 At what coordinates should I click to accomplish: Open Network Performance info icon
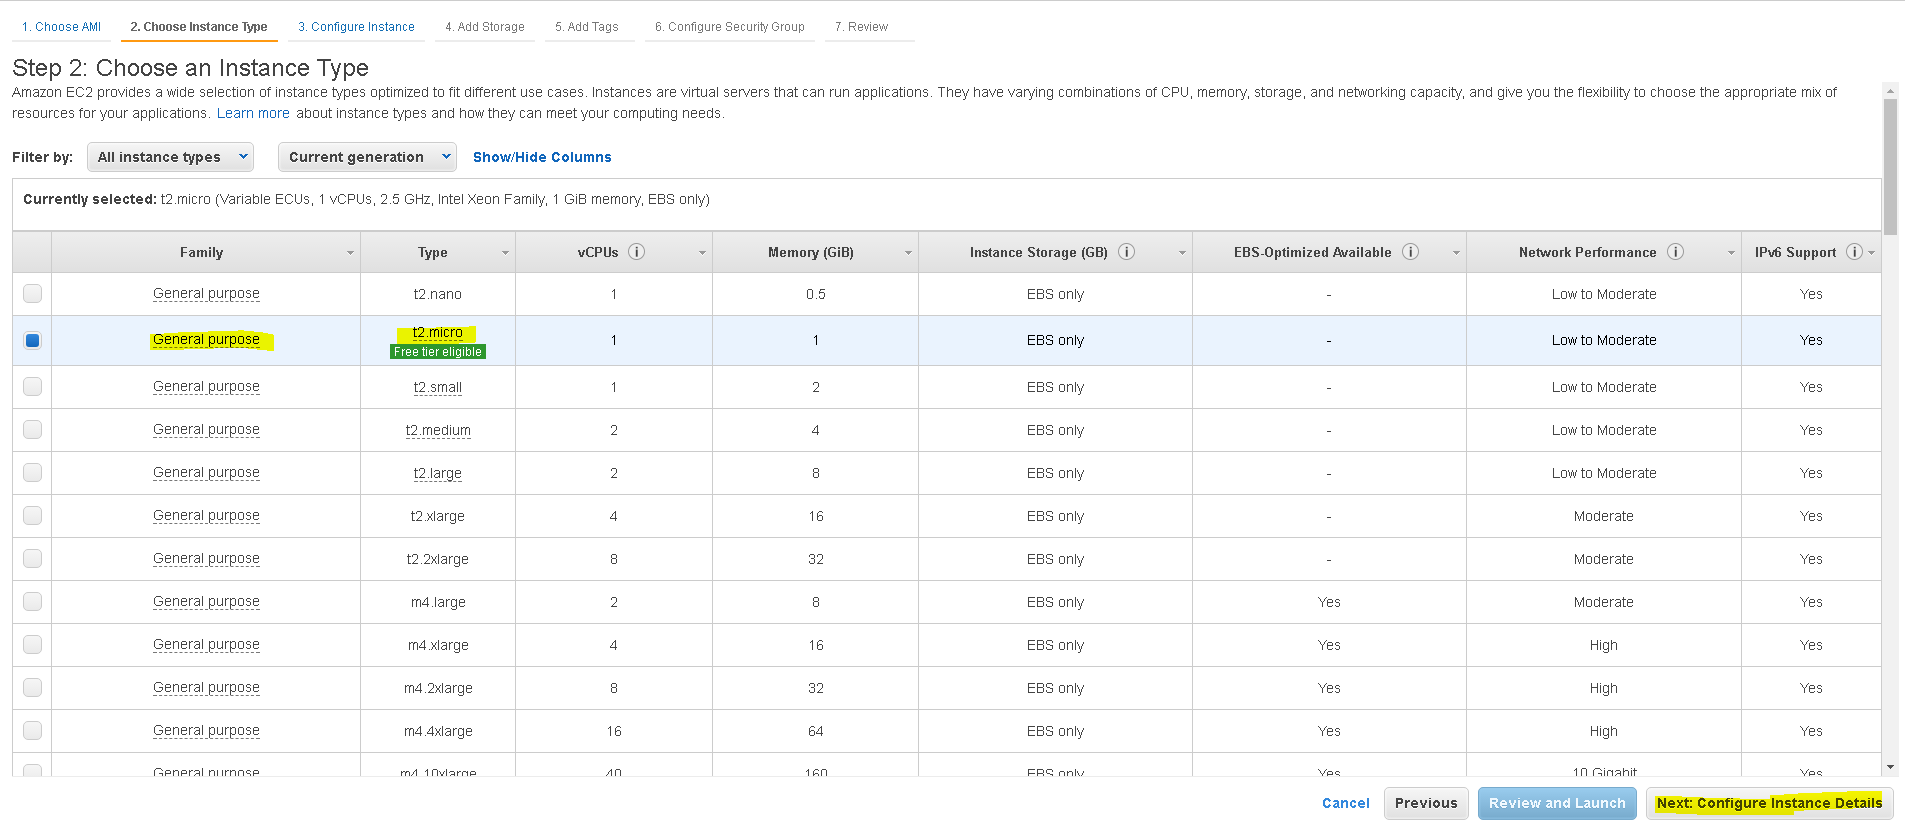(x=1675, y=252)
